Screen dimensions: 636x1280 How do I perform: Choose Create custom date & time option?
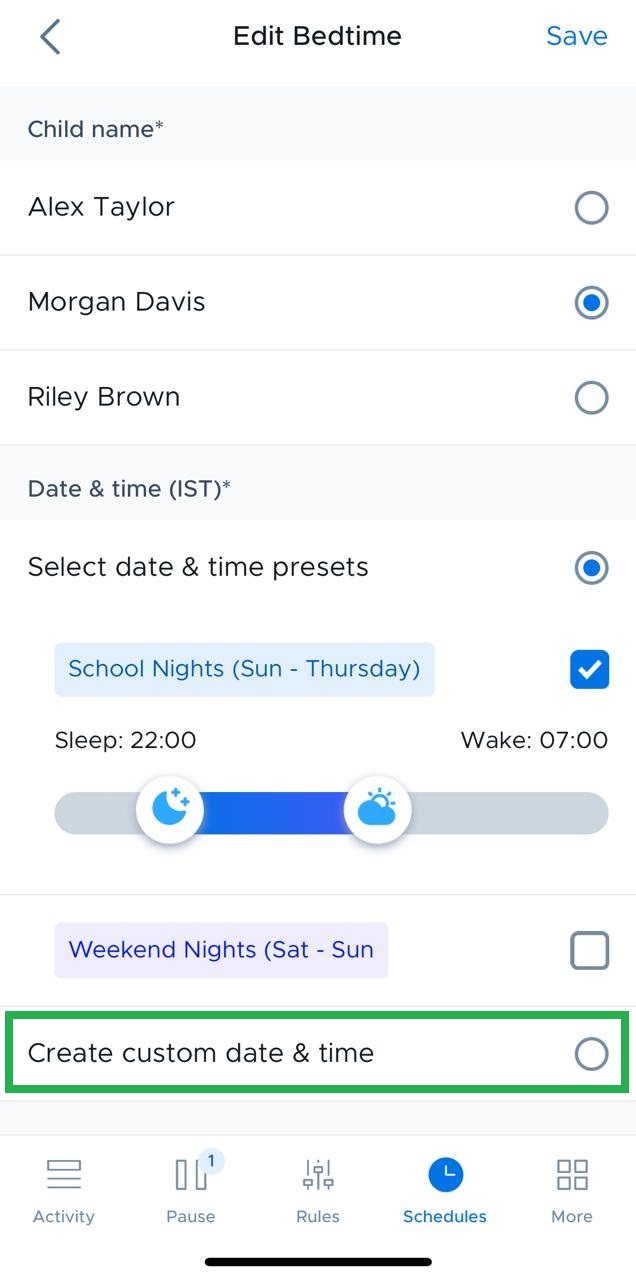[x=591, y=1053]
